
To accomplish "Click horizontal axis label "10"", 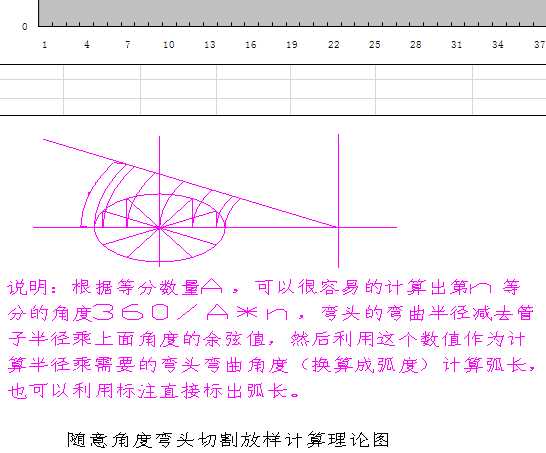I will click(169, 45).
